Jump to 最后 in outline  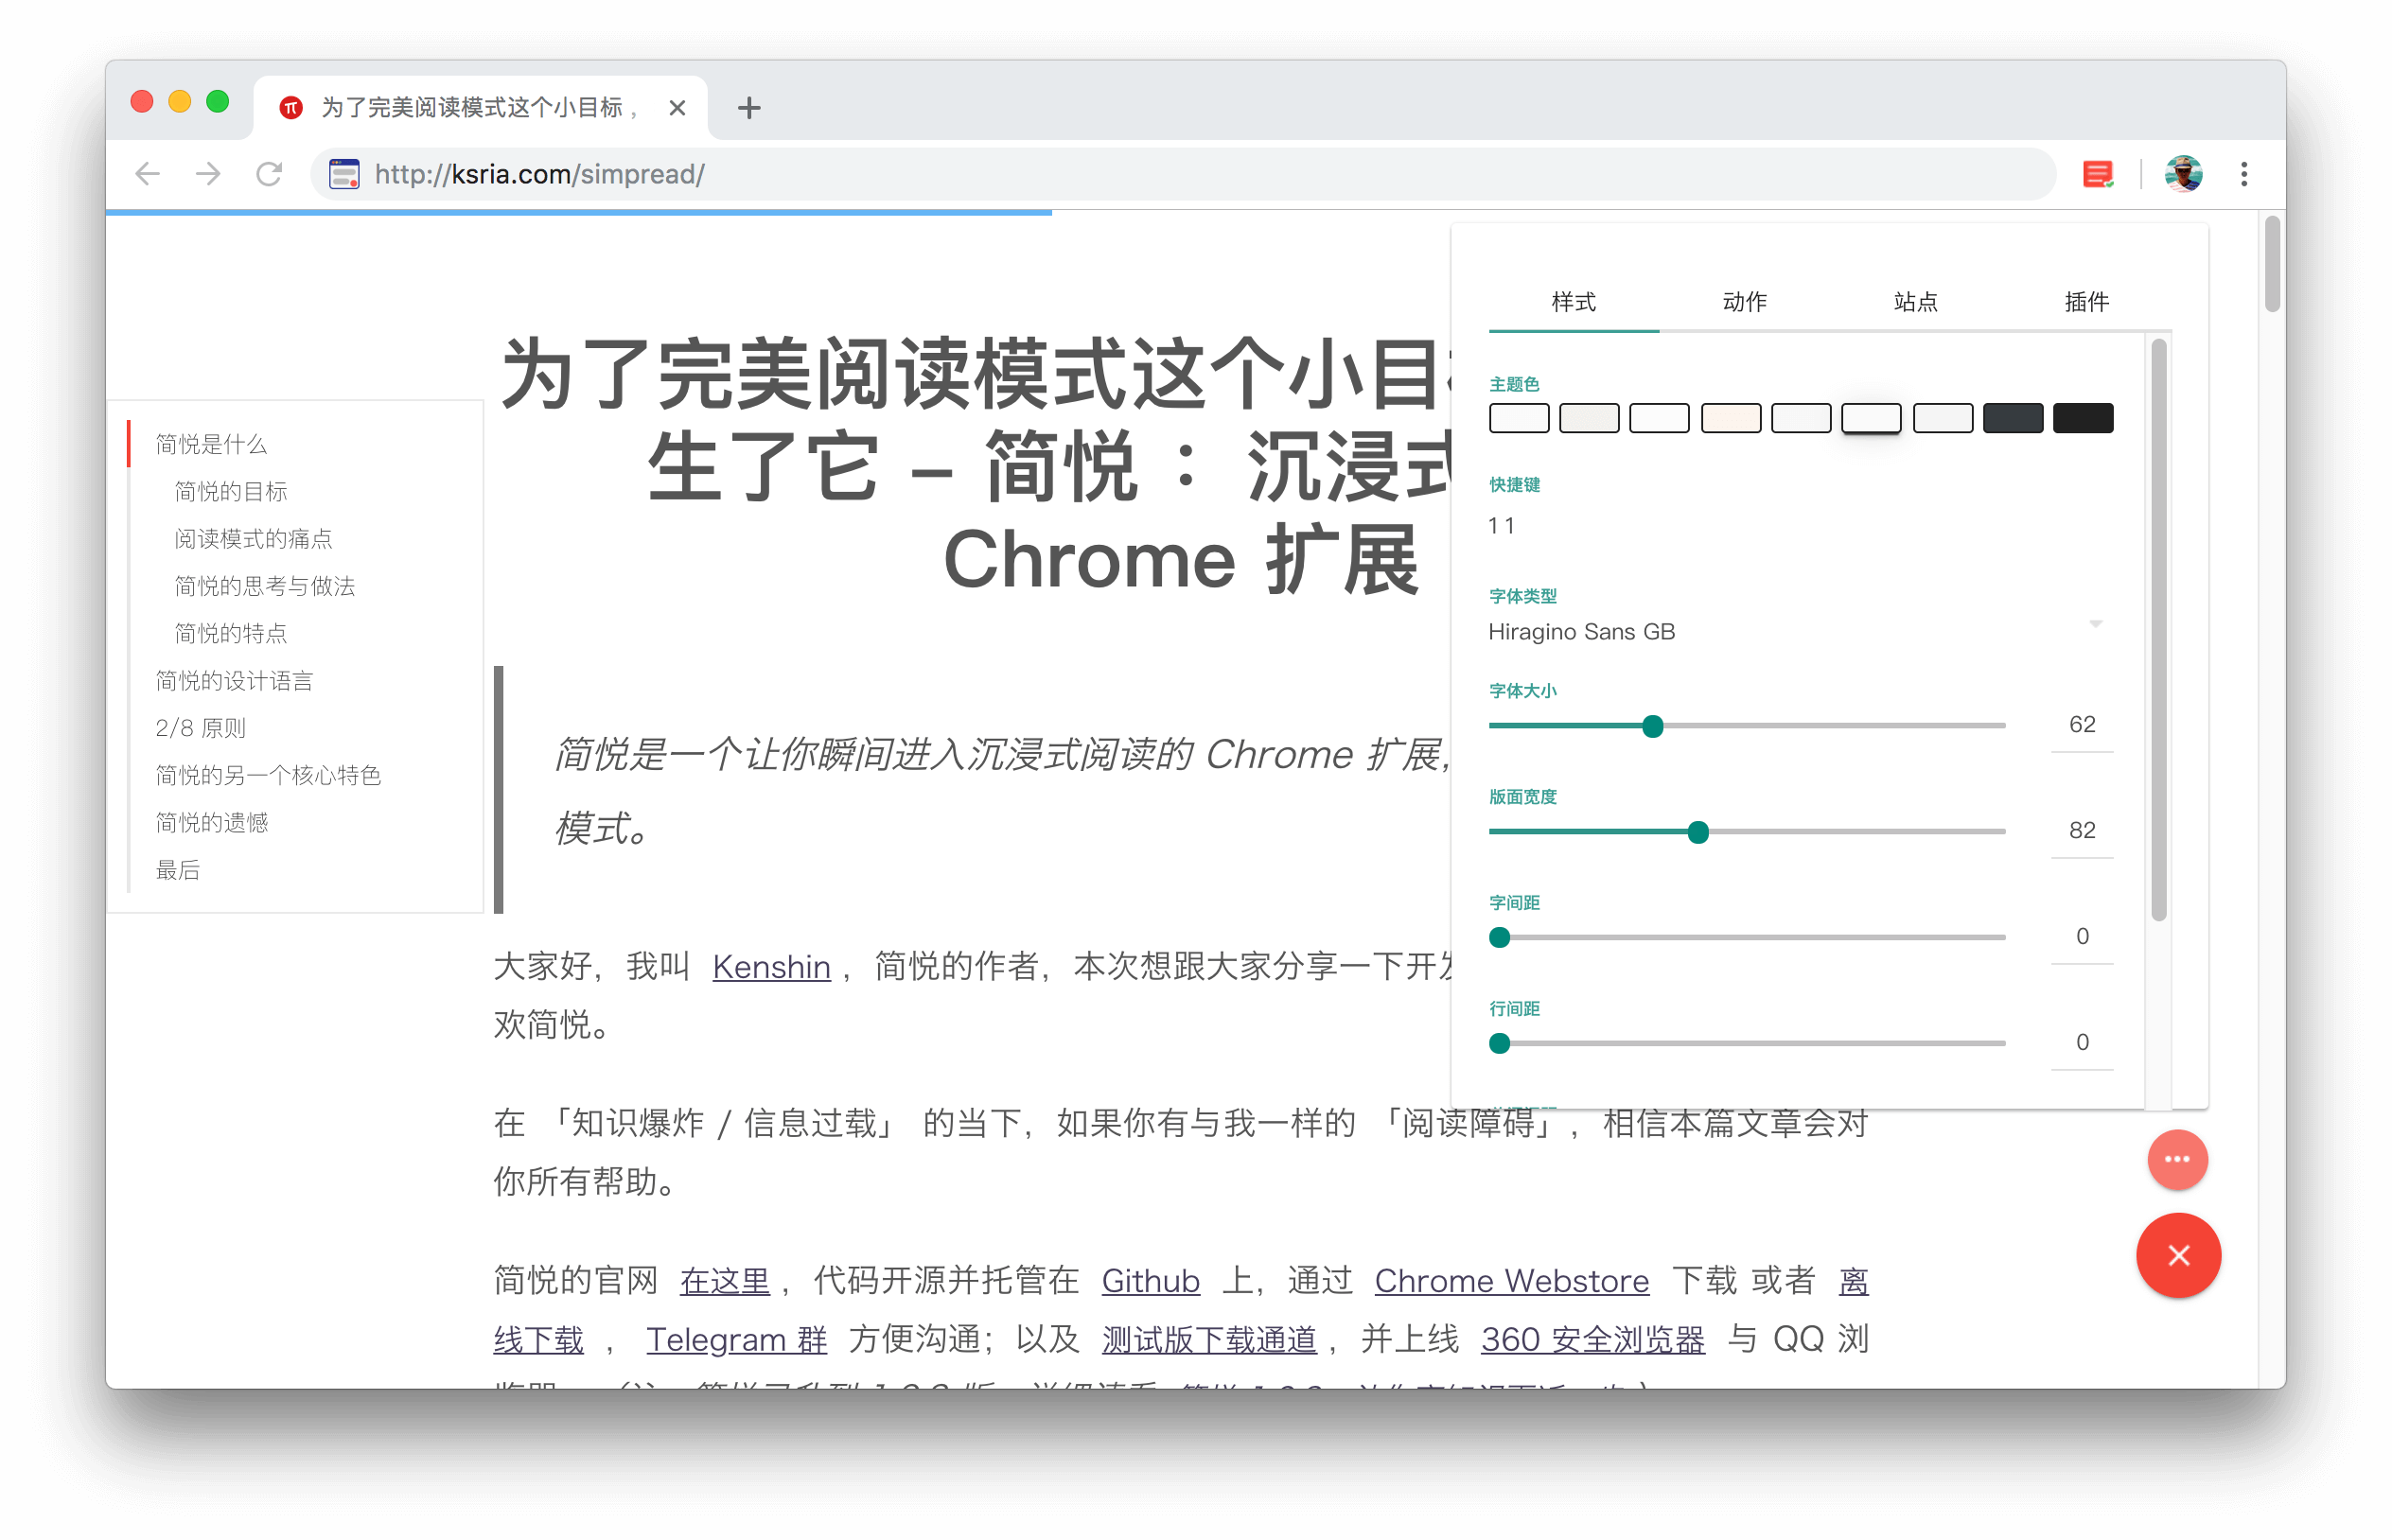177,870
